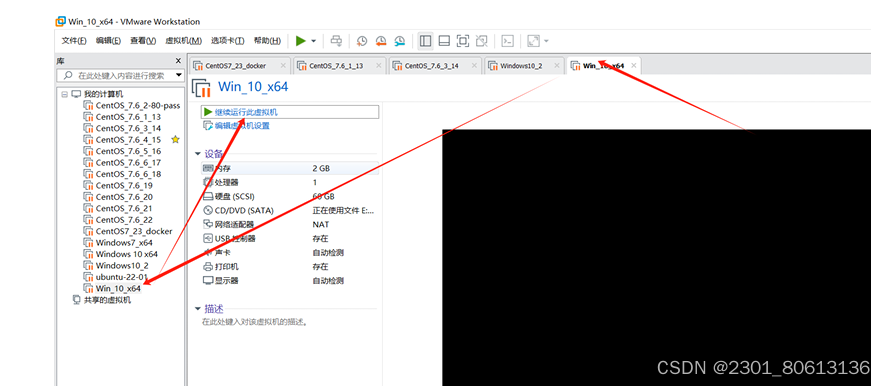Toggle the thumbnail bar view icon
This screenshot has width=886, height=387.
(444, 41)
